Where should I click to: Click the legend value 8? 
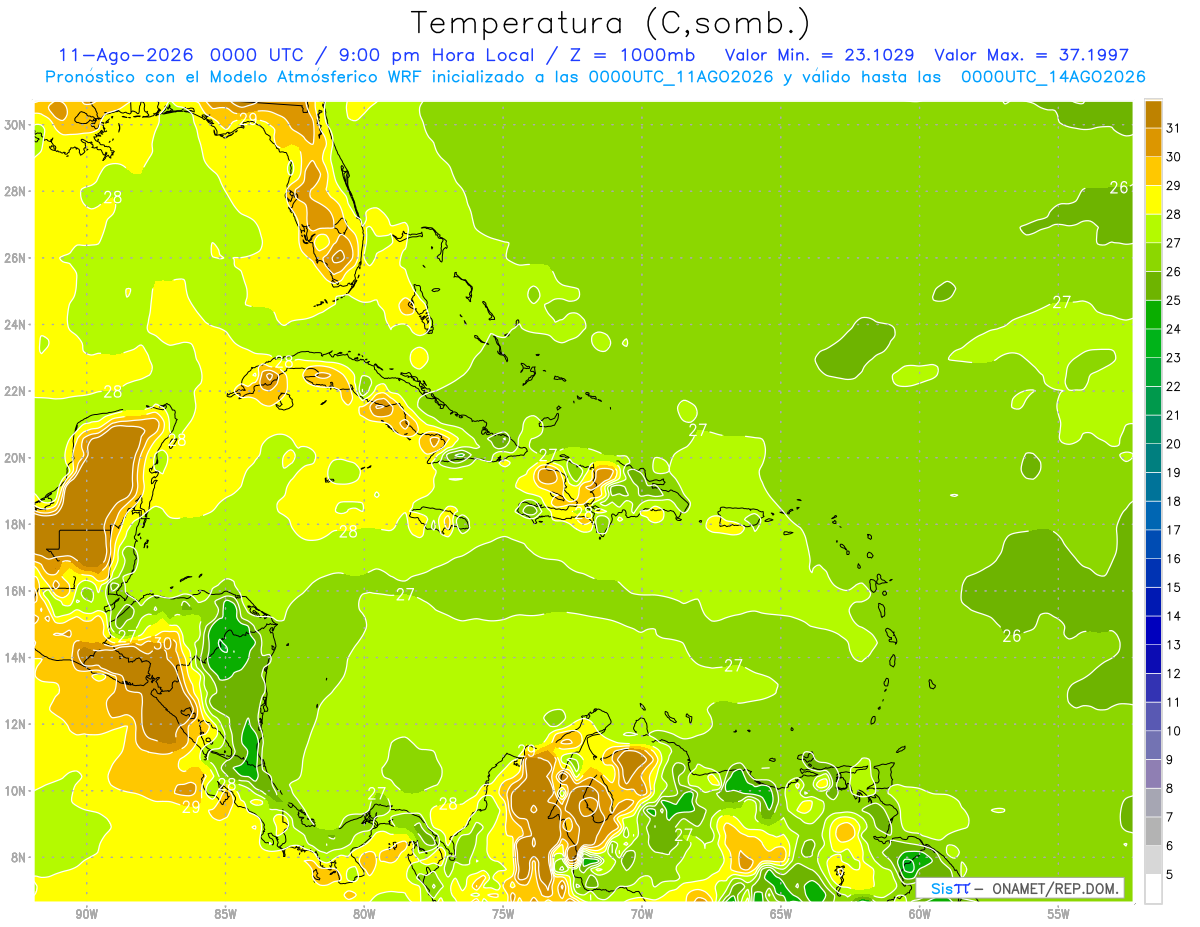tap(1169, 788)
